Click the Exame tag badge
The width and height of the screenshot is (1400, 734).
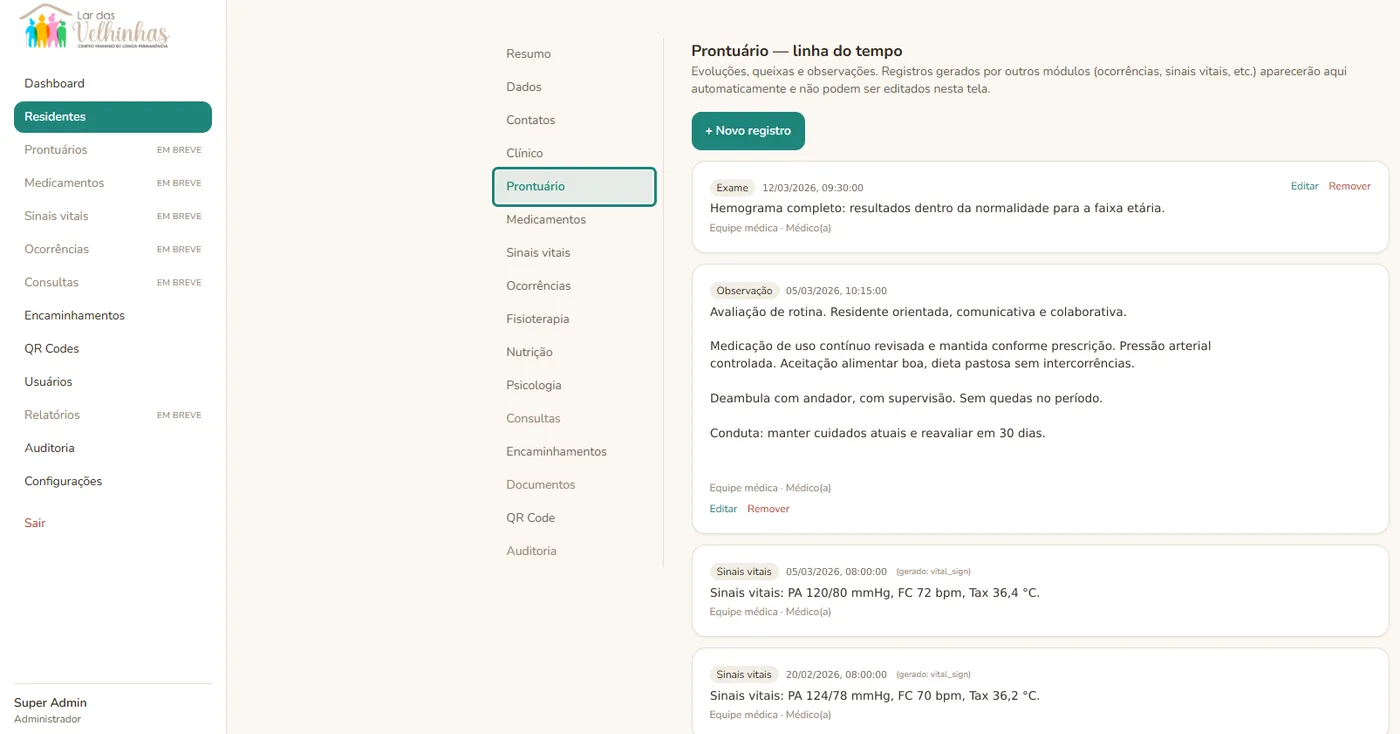click(732, 188)
